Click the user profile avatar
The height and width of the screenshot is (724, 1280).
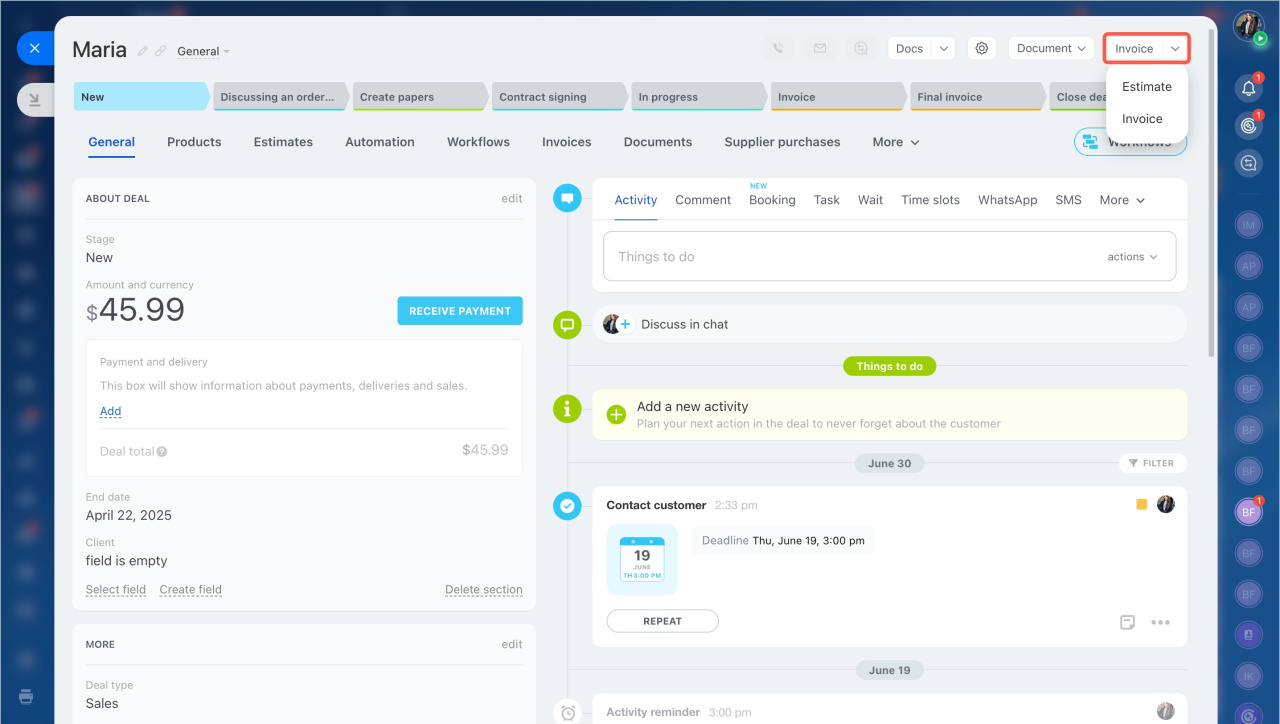(1248, 26)
